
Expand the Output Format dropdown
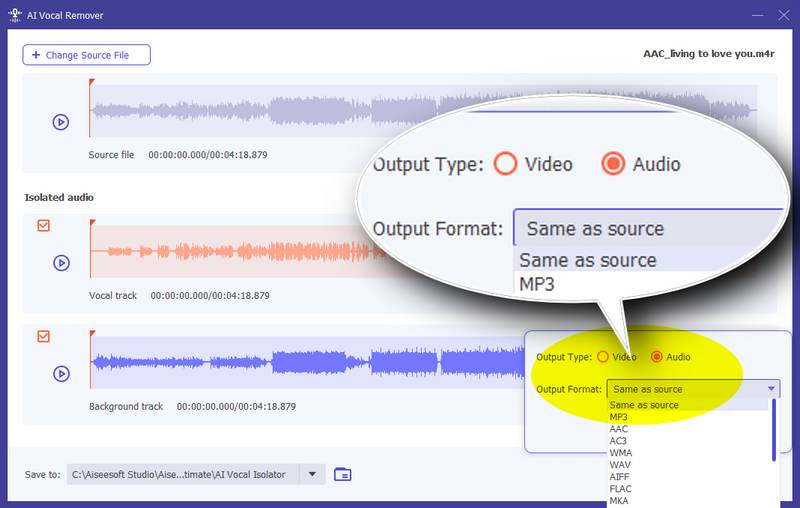(x=771, y=389)
